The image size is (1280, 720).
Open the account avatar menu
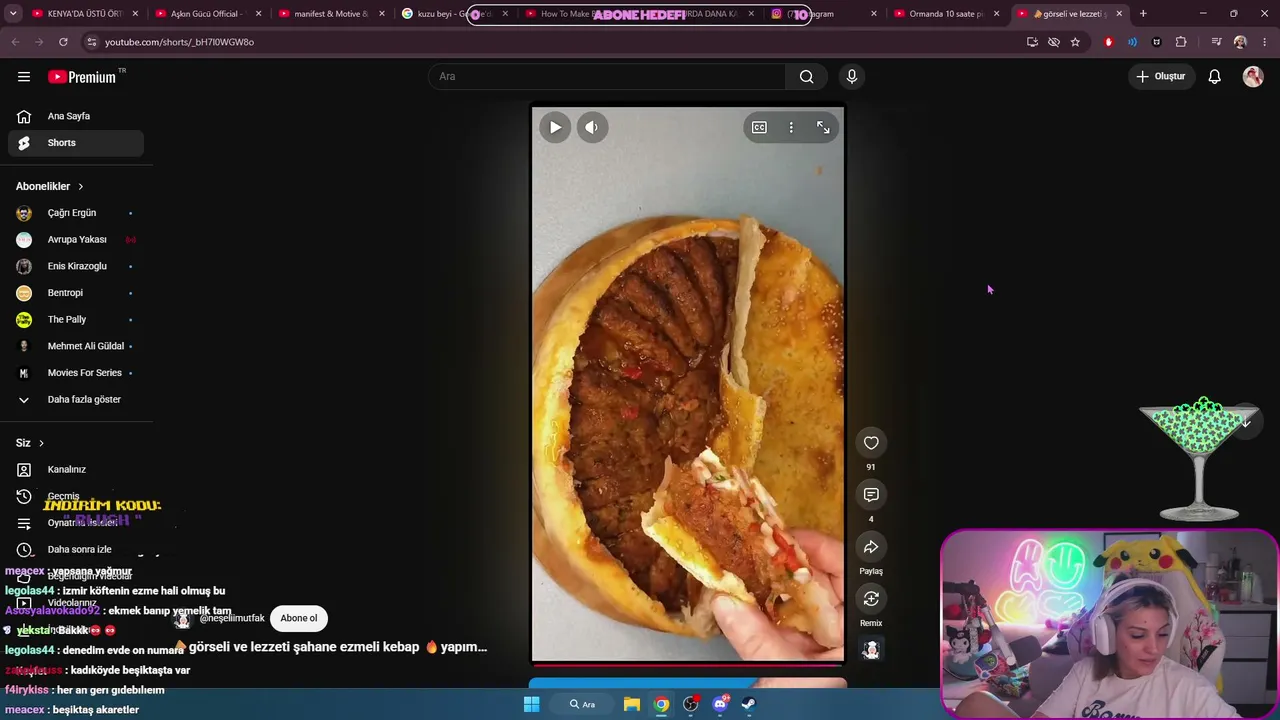pos(1253,76)
